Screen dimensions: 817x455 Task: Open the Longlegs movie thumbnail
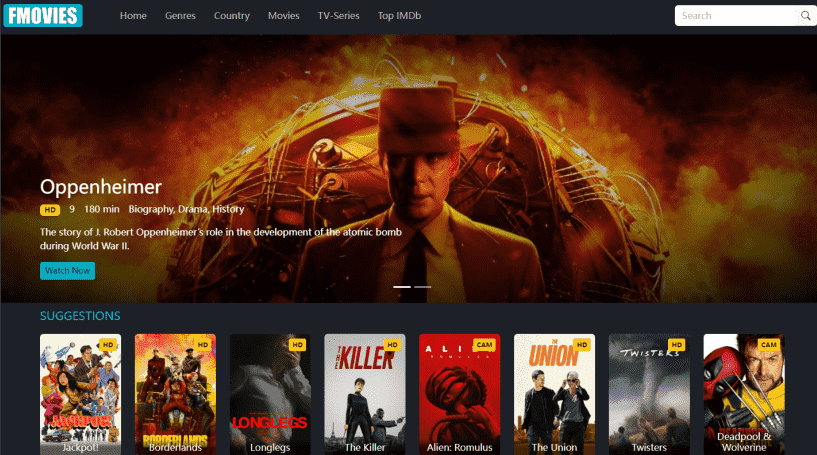[270, 394]
